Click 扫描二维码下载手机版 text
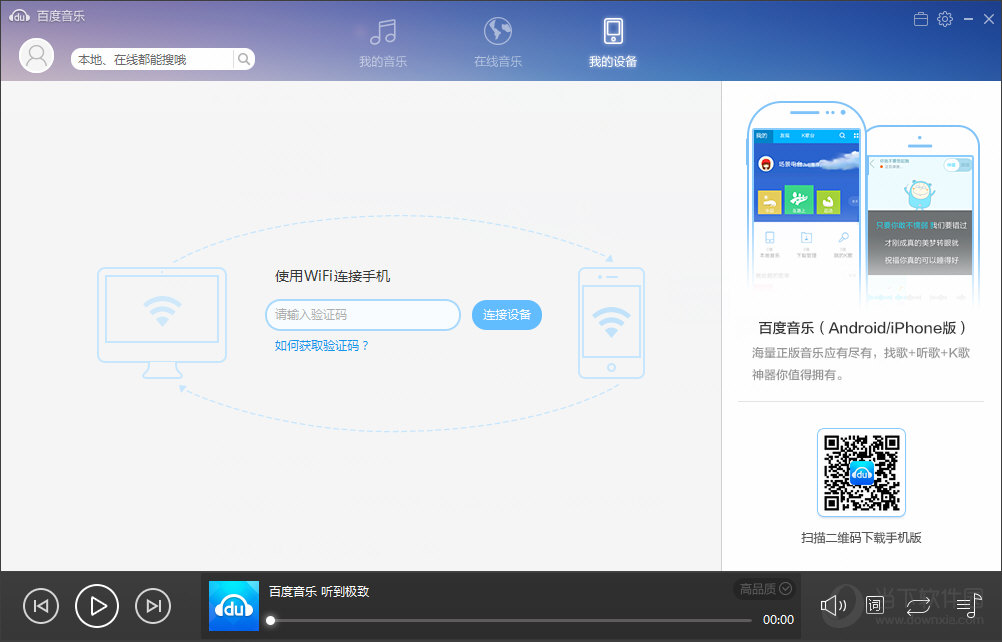 point(861,538)
